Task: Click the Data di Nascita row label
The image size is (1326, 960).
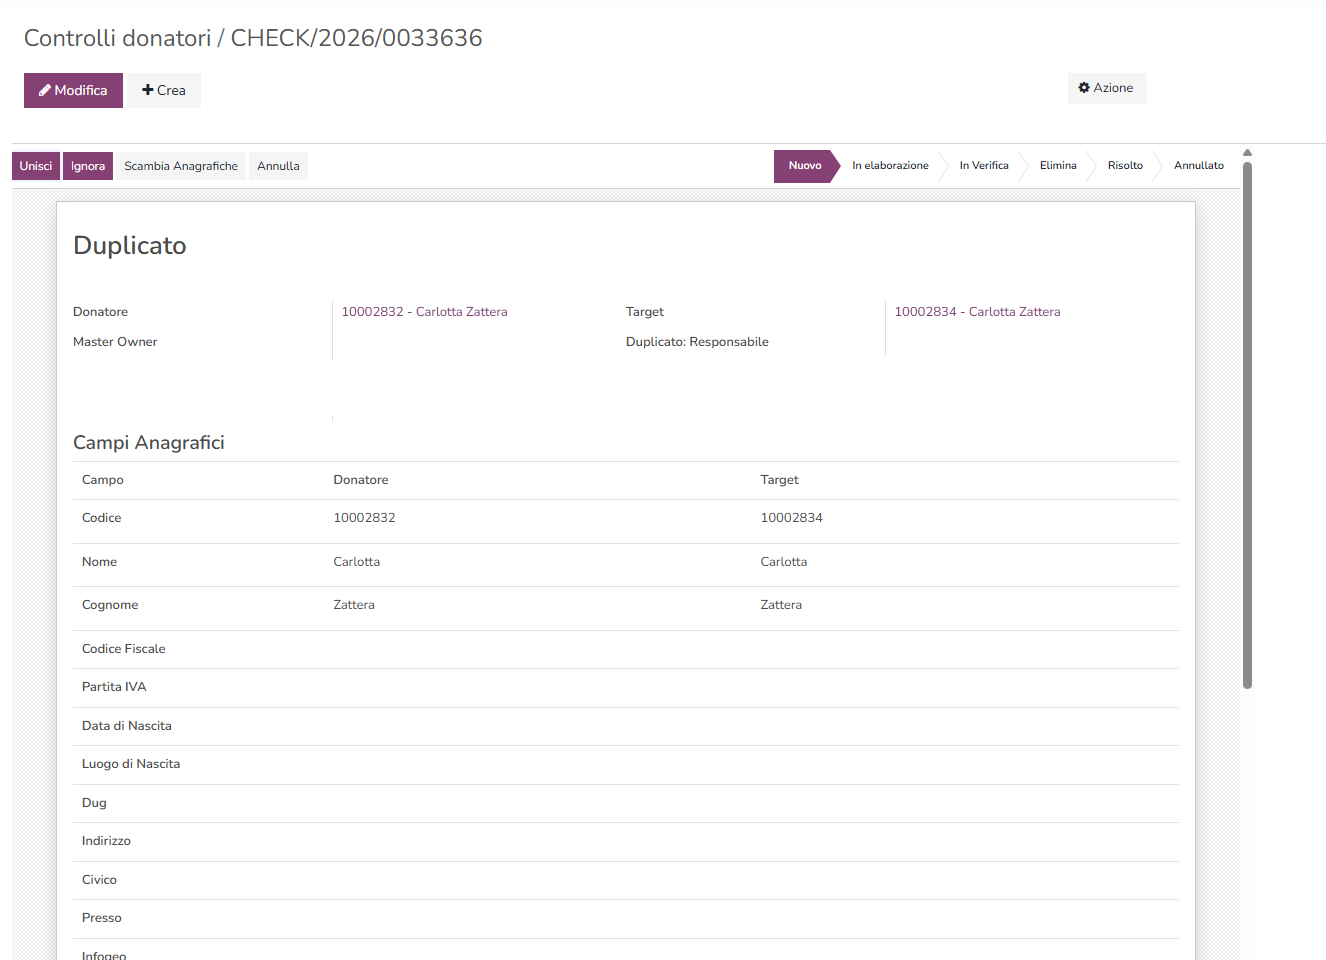Action: pyautogui.click(x=127, y=726)
